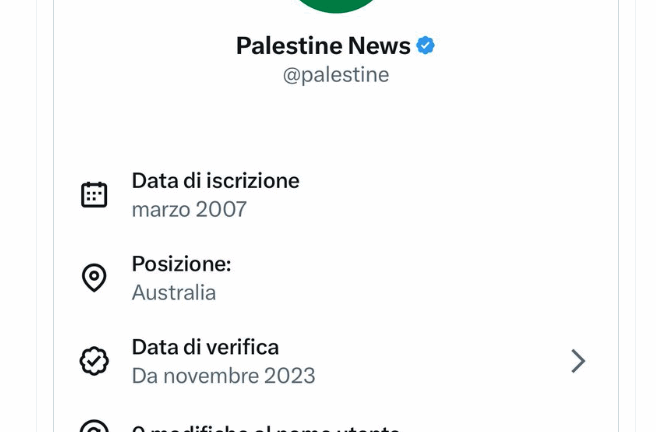Click the verification badge outline icon
This screenshot has width=656, height=432.
tap(94, 361)
